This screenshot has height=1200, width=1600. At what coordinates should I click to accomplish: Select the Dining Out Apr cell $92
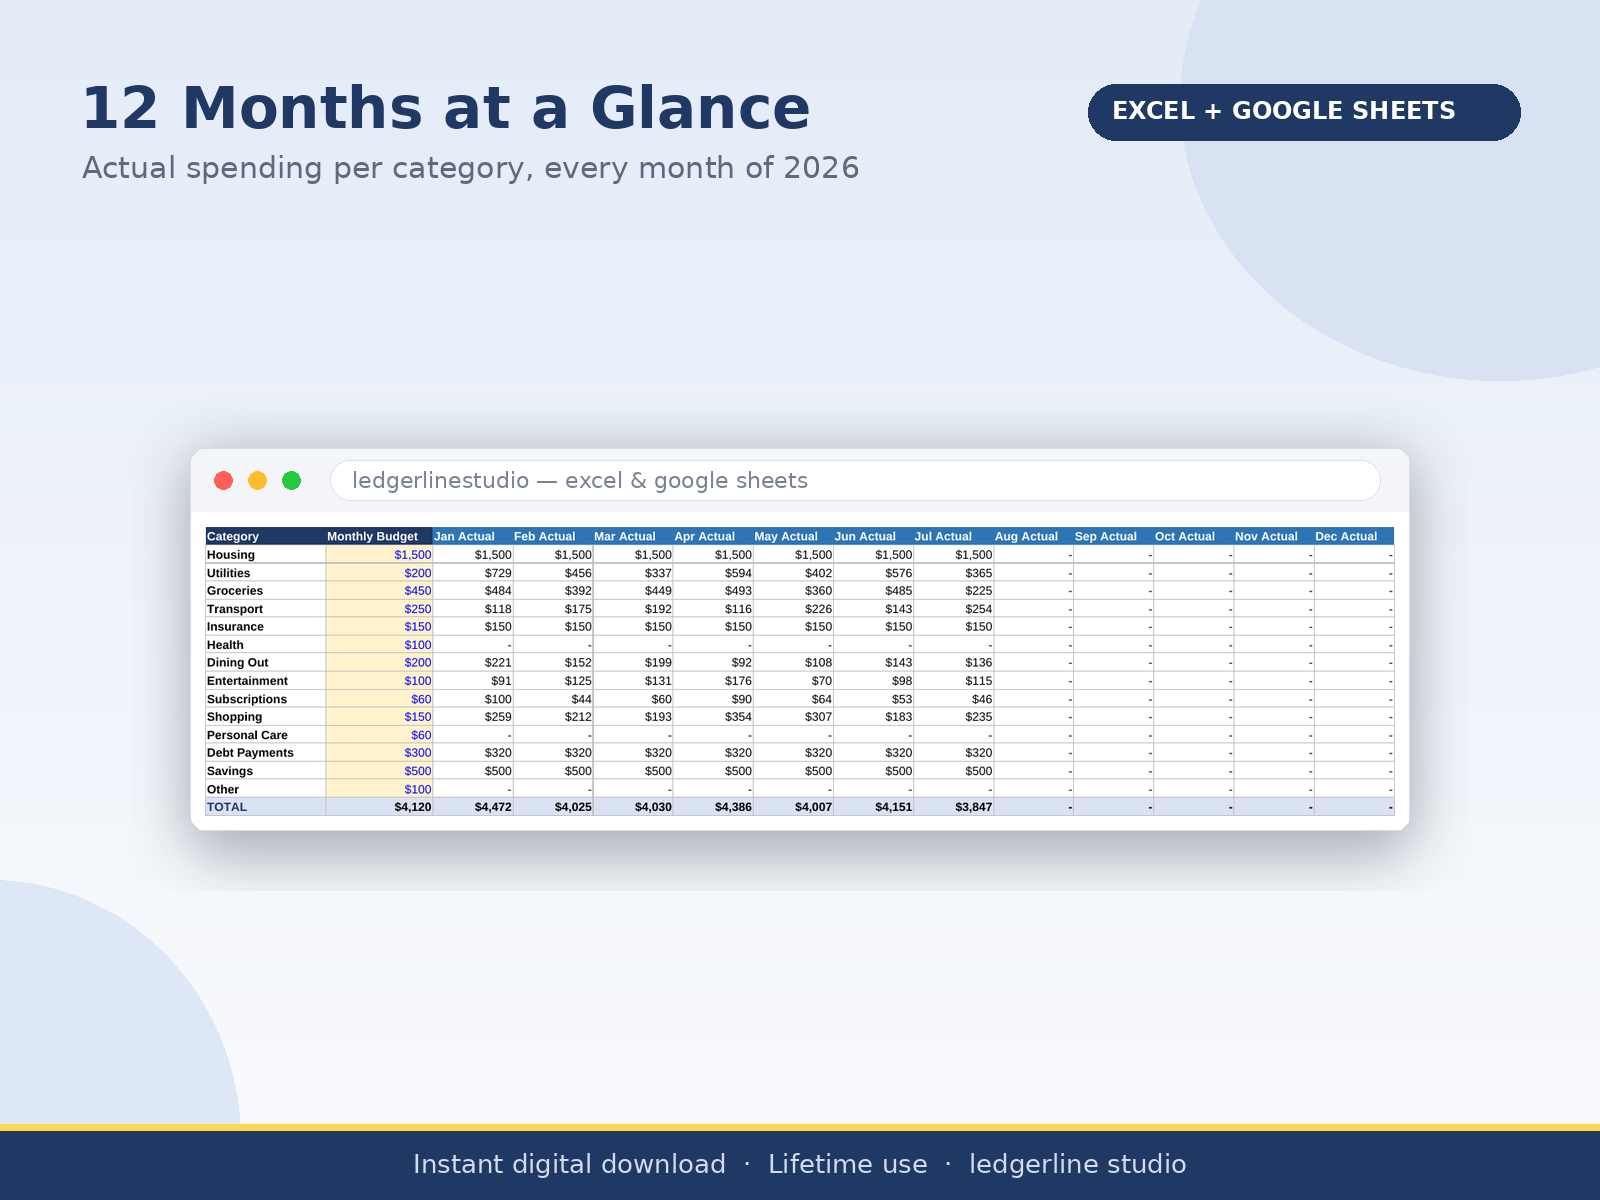click(713, 663)
